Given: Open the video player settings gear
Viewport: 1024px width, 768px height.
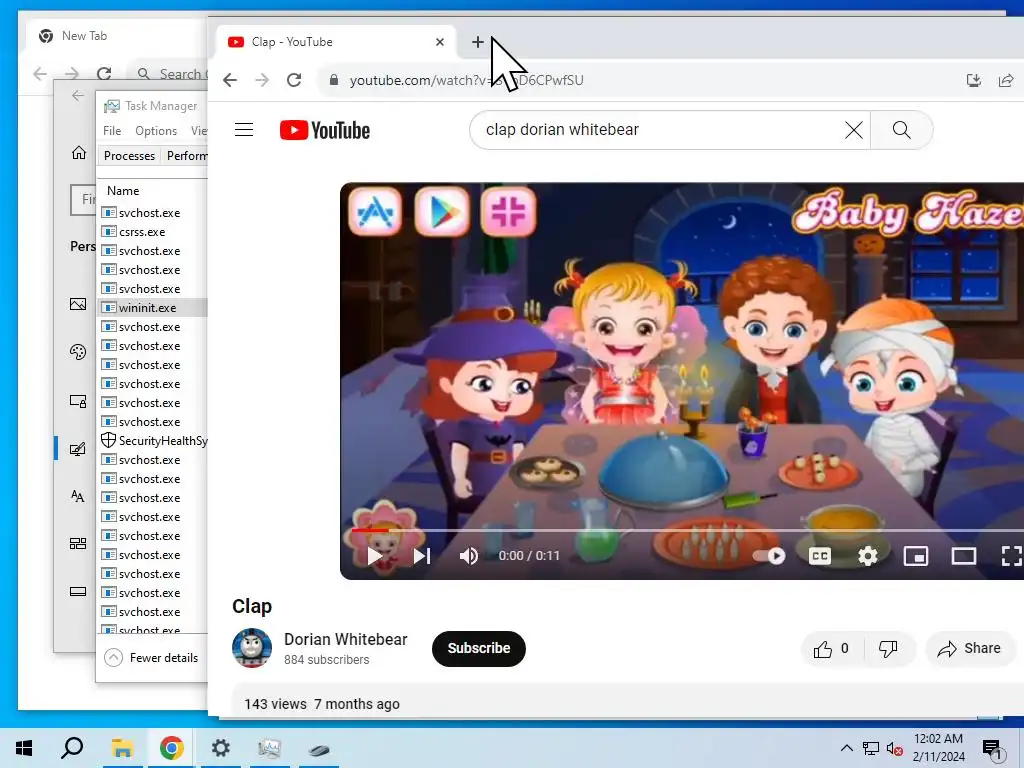Looking at the screenshot, I should pyautogui.click(x=867, y=556).
